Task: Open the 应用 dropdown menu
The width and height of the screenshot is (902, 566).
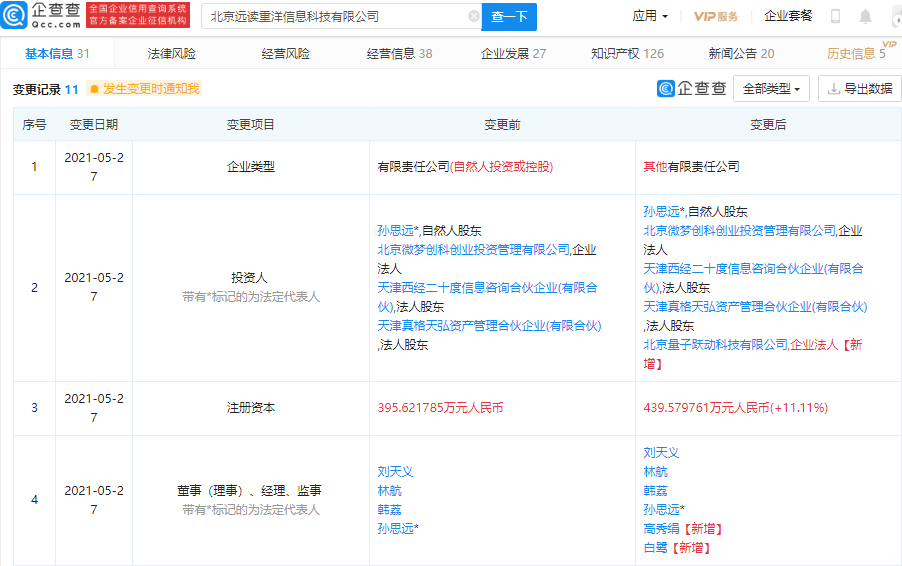Action: tap(650, 16)
